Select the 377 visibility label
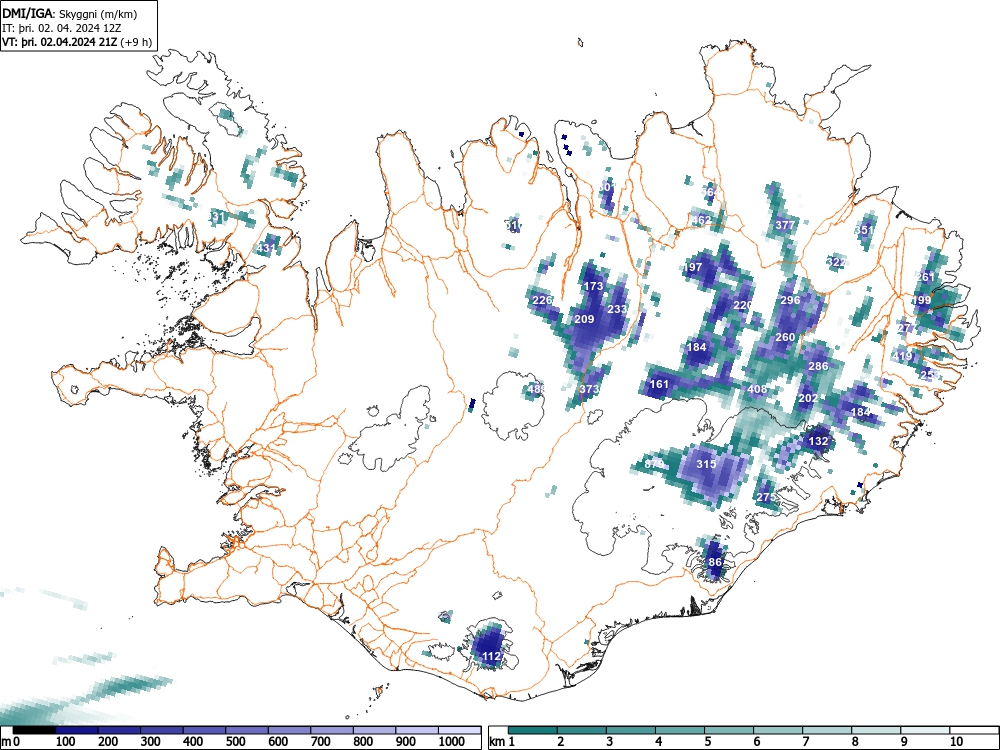The image size is (1000, 750). pyautogui.click(x=785, y=224)
